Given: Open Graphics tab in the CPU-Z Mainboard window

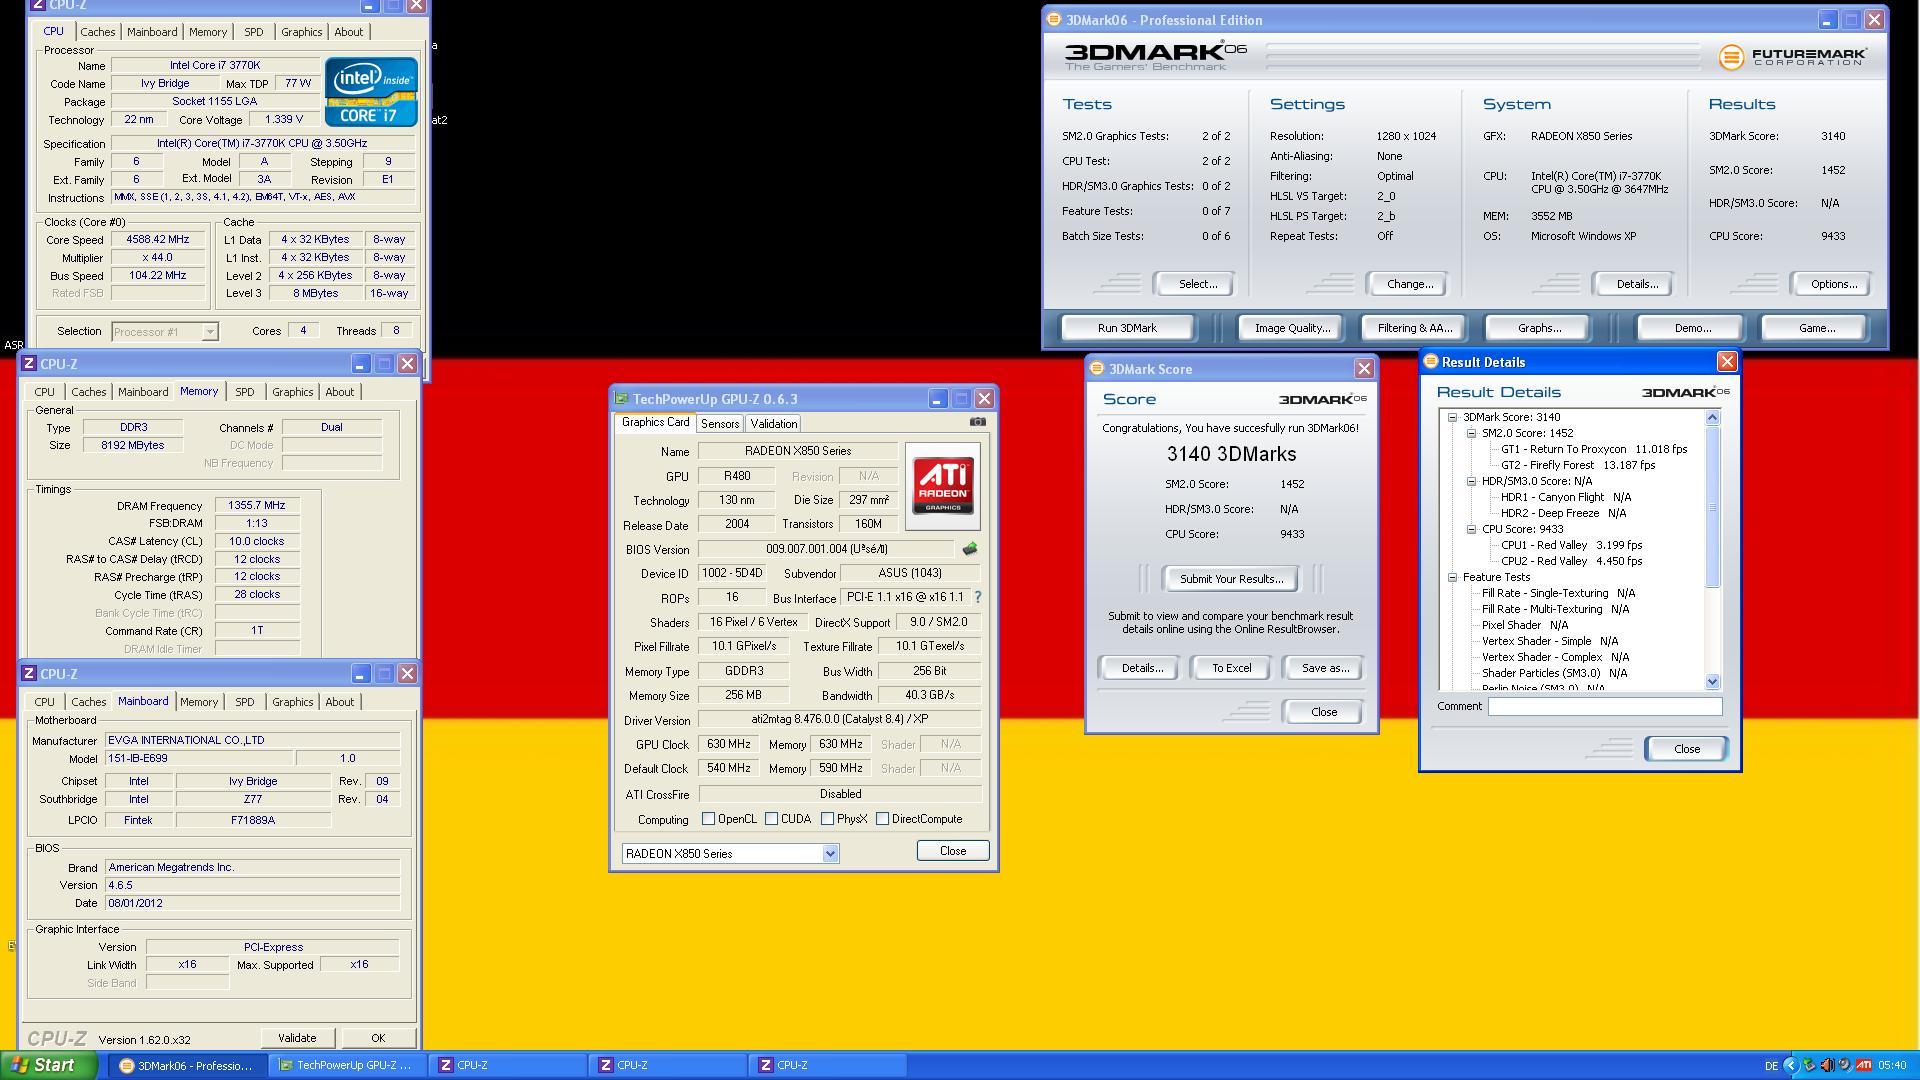Looking at the screenshot, I should pyautogui.click(x=292, y=702).
